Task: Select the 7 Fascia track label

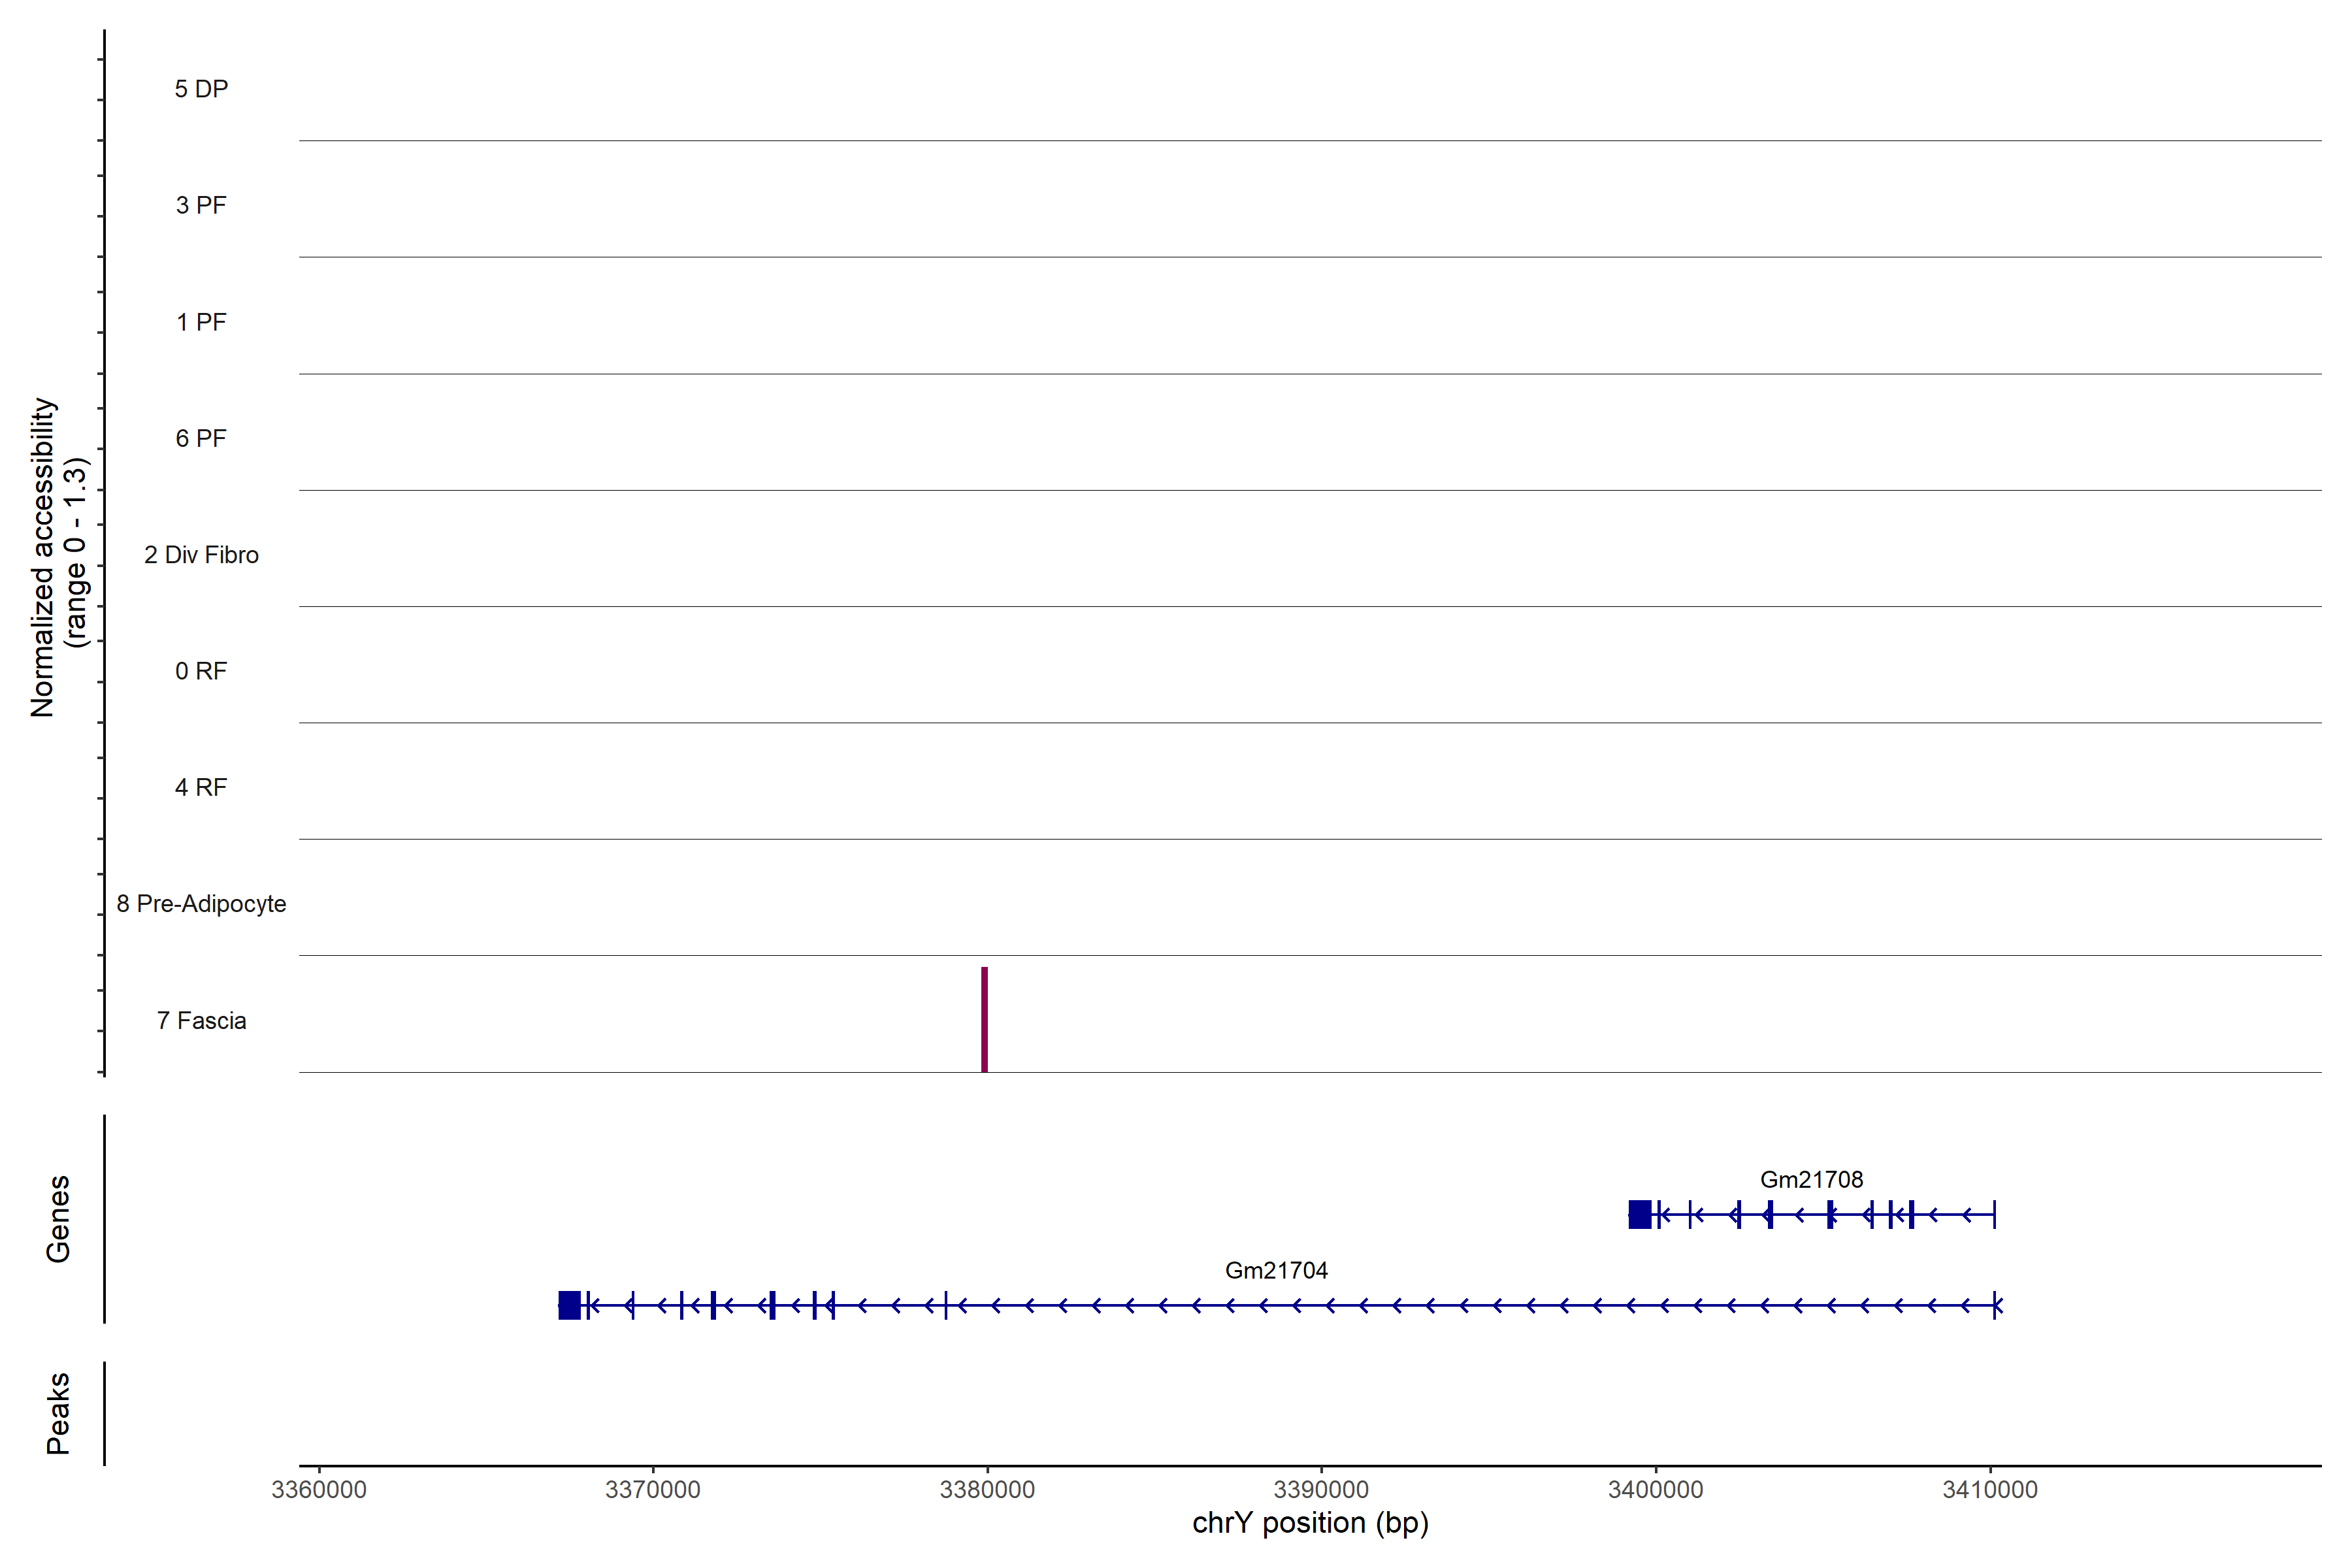Action: pos(201,1021)
